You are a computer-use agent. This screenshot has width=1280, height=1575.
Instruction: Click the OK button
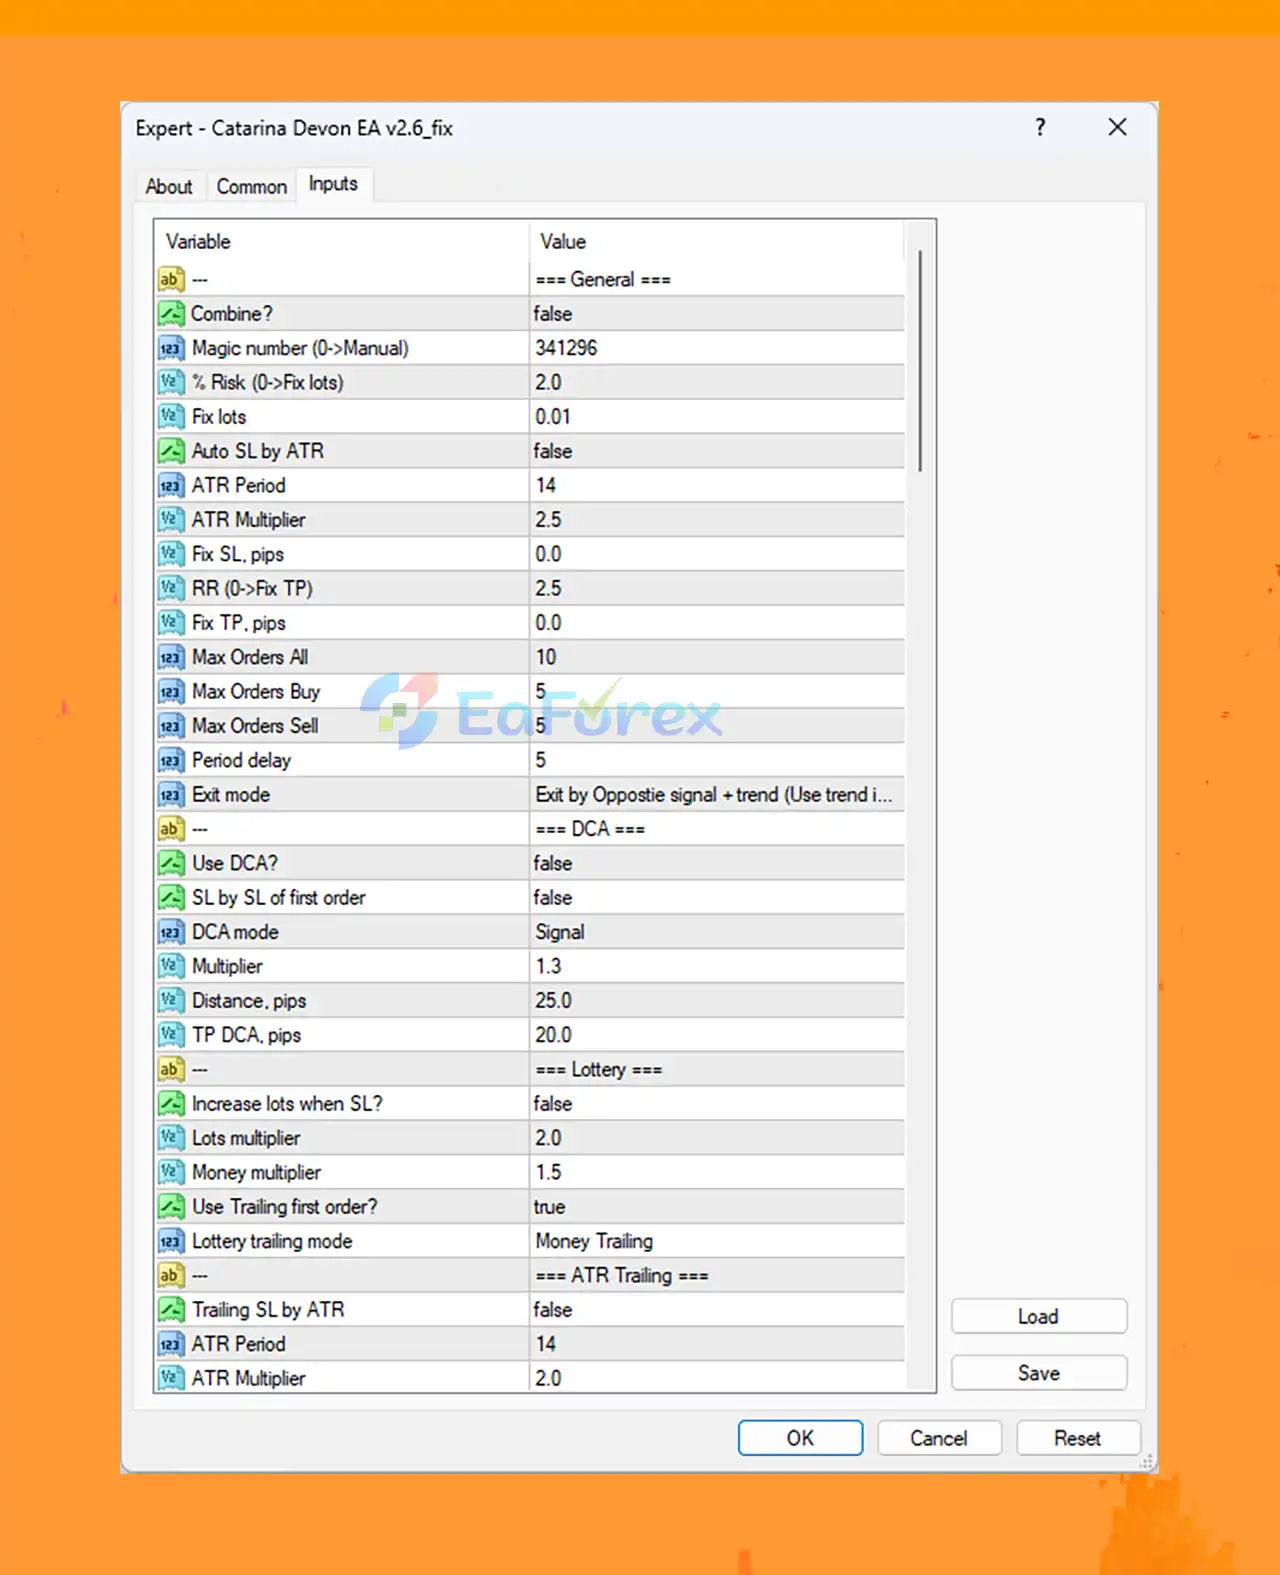click(800, 1438)
